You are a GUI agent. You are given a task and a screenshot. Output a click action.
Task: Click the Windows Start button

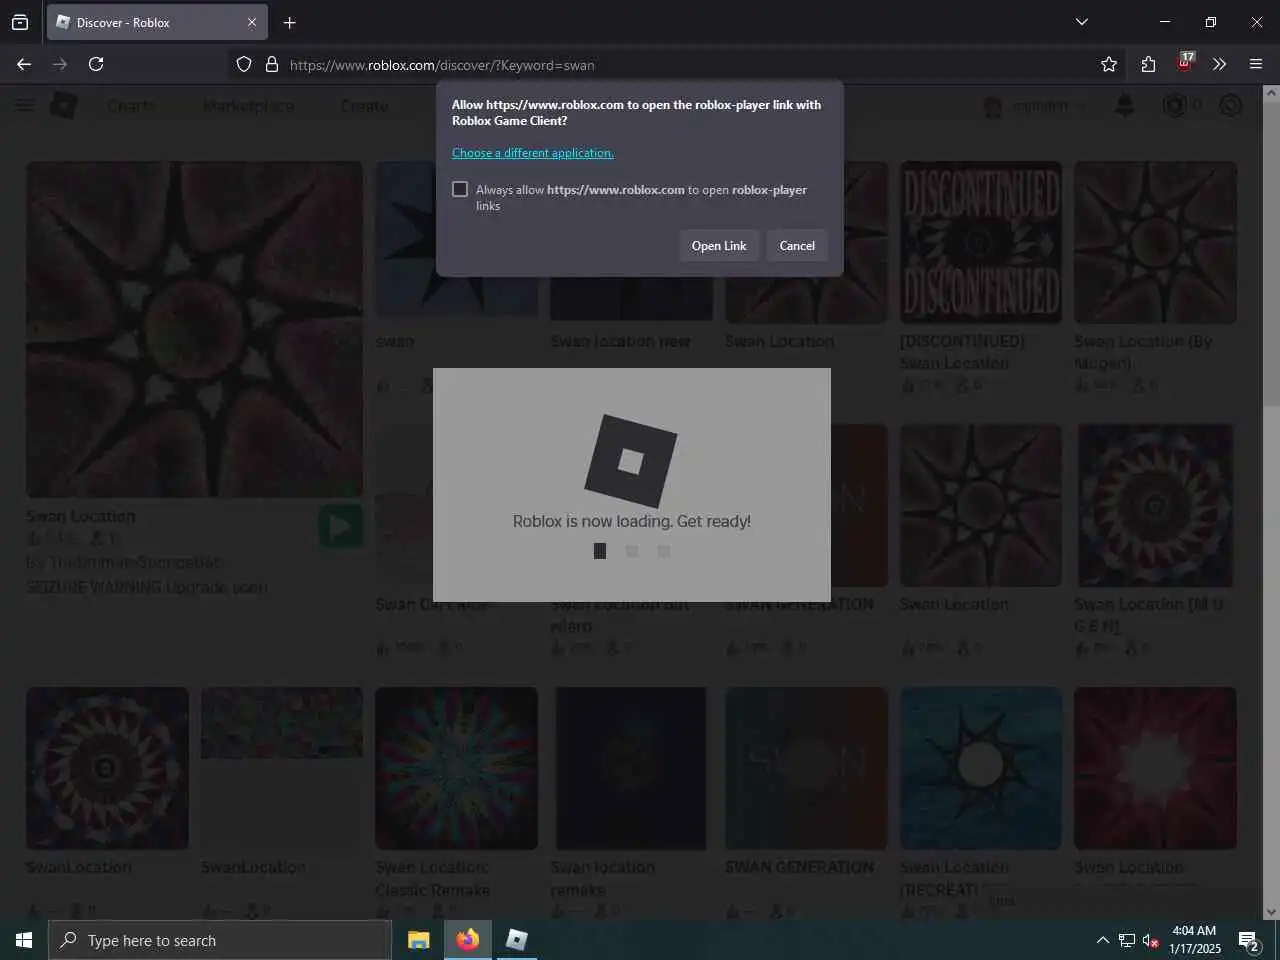[24, 940]
